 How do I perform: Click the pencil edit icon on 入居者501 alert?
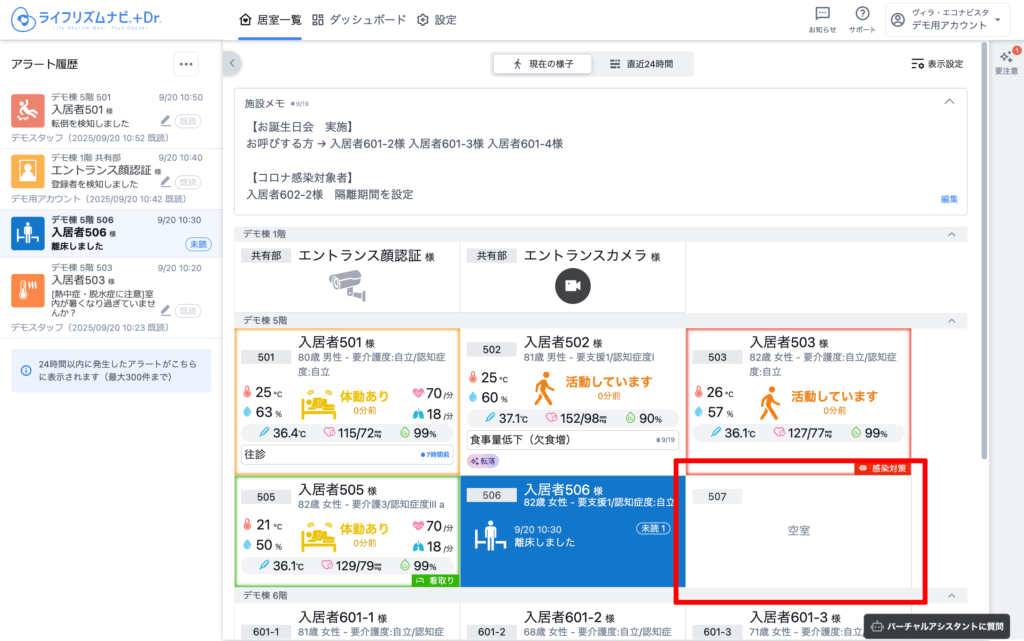(x=165, y=121)
